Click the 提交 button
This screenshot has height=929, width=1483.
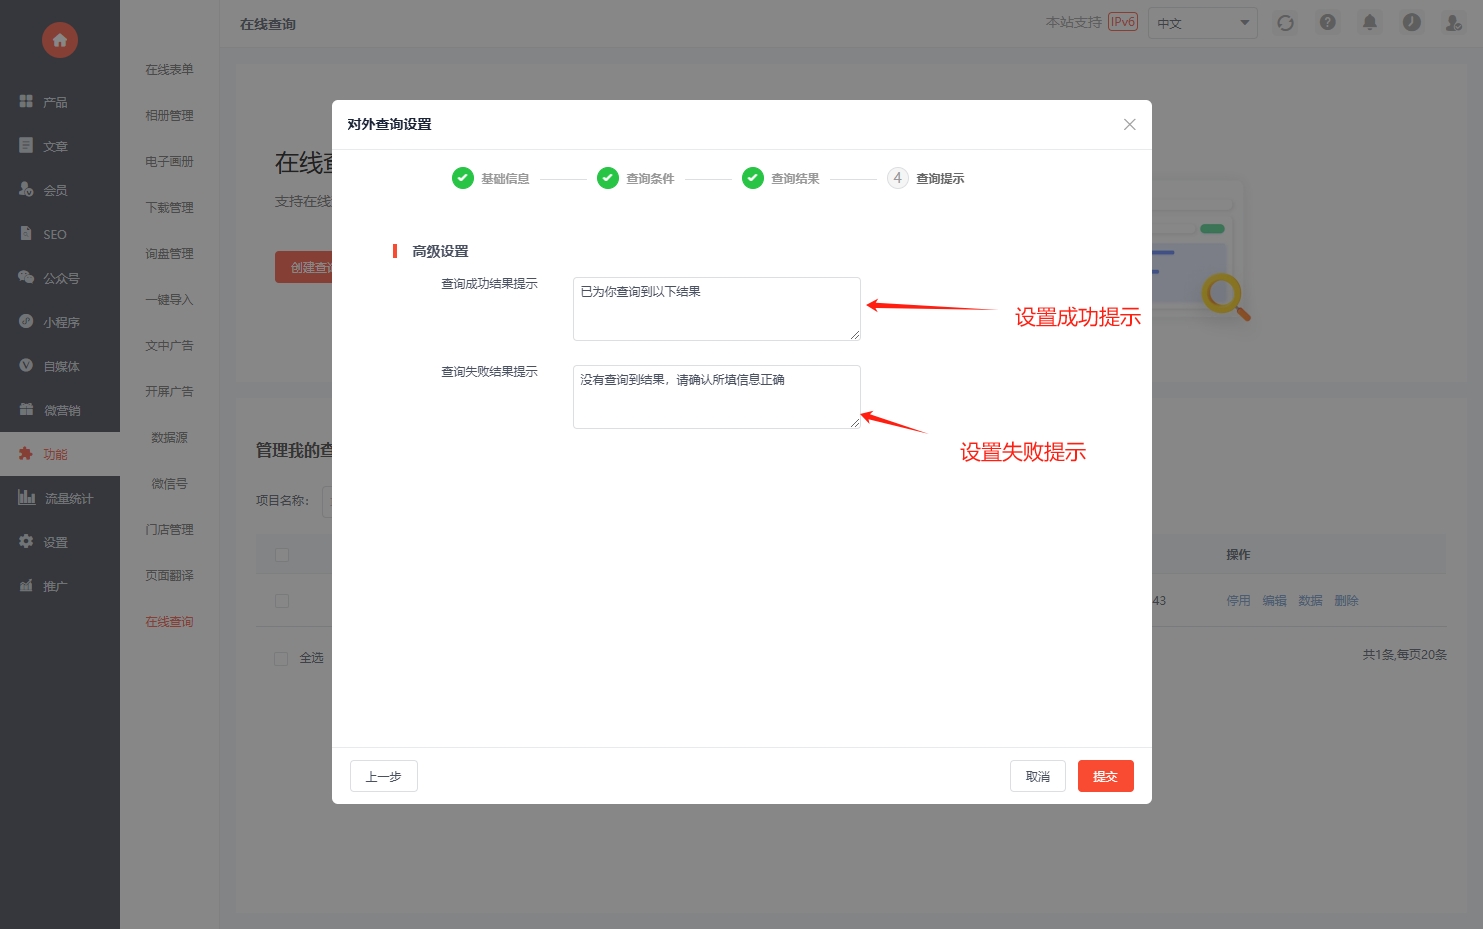(1105, 776)
